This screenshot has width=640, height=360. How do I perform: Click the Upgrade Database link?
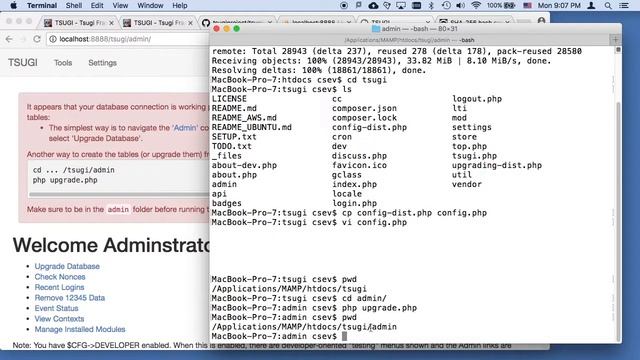(67, 266)
